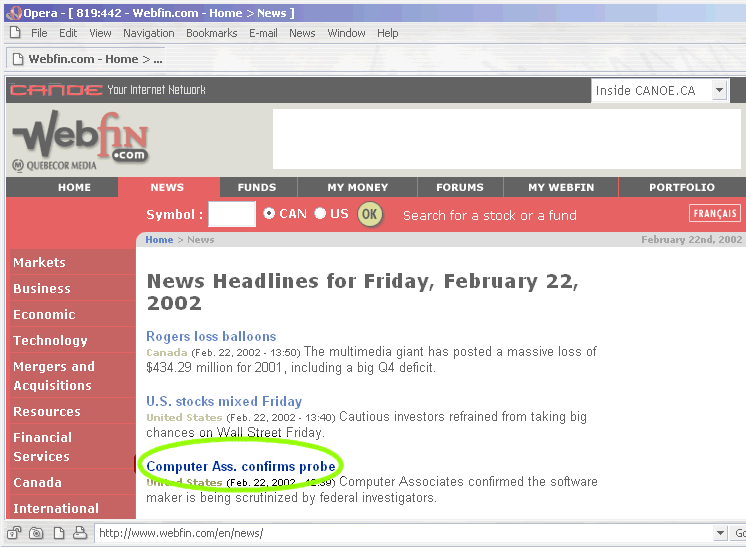Open the File menu
The image size is (746, 548).
(x=39, y=33)
